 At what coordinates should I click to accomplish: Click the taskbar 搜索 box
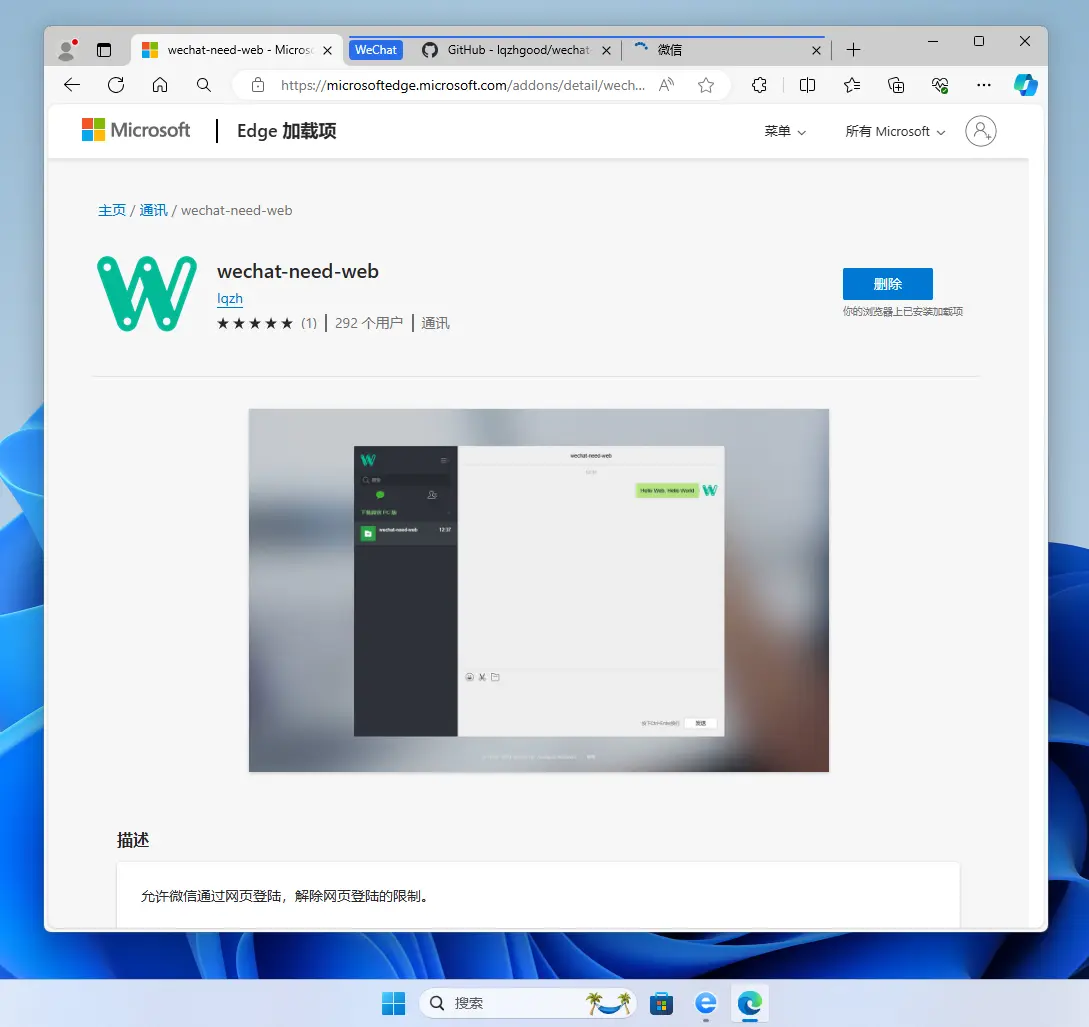528,1003
